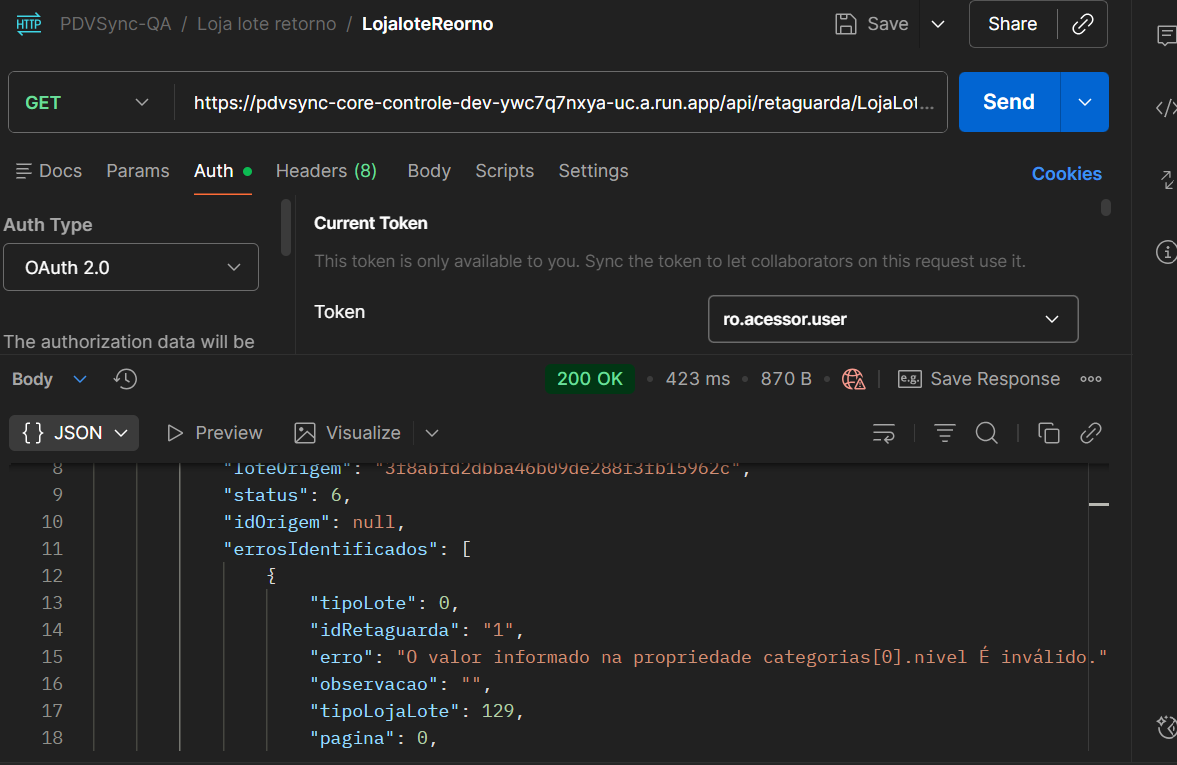
Task: Open the comments panel in right sidebar
Action: (x=1165, y=36)
